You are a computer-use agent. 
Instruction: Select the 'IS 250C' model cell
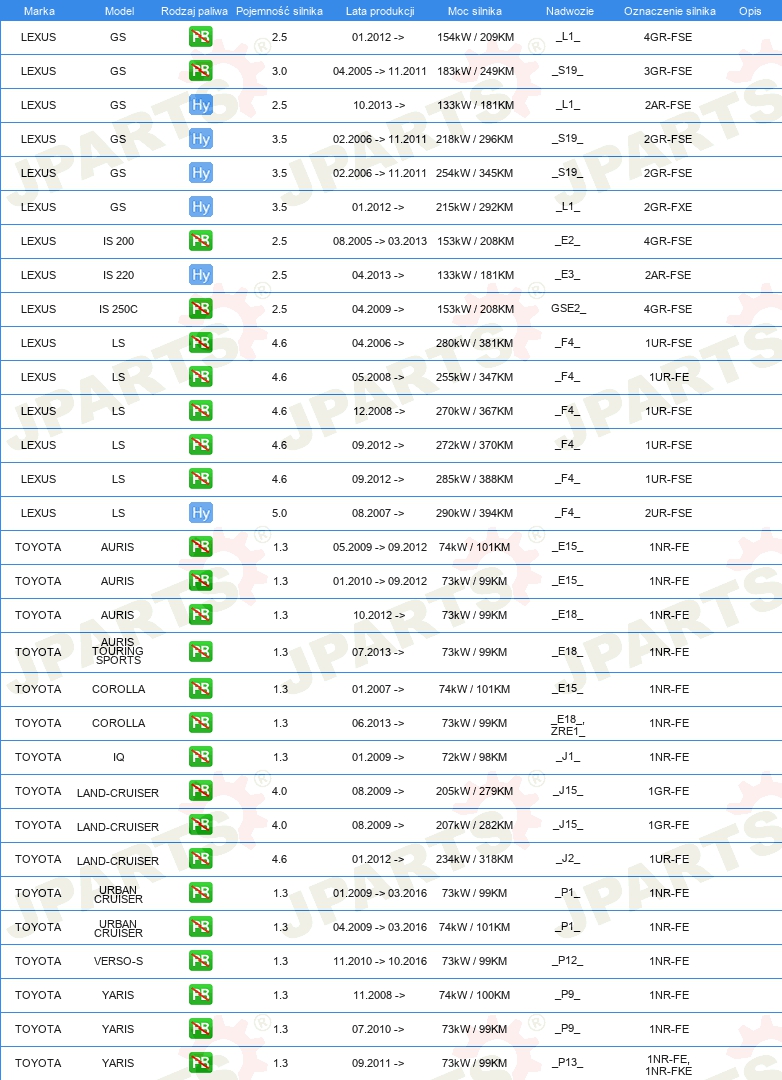point(119,309)
